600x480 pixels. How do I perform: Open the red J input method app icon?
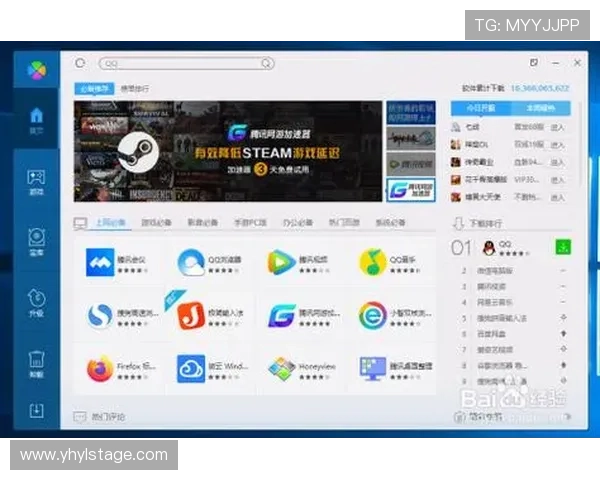[x=191, y=315]
